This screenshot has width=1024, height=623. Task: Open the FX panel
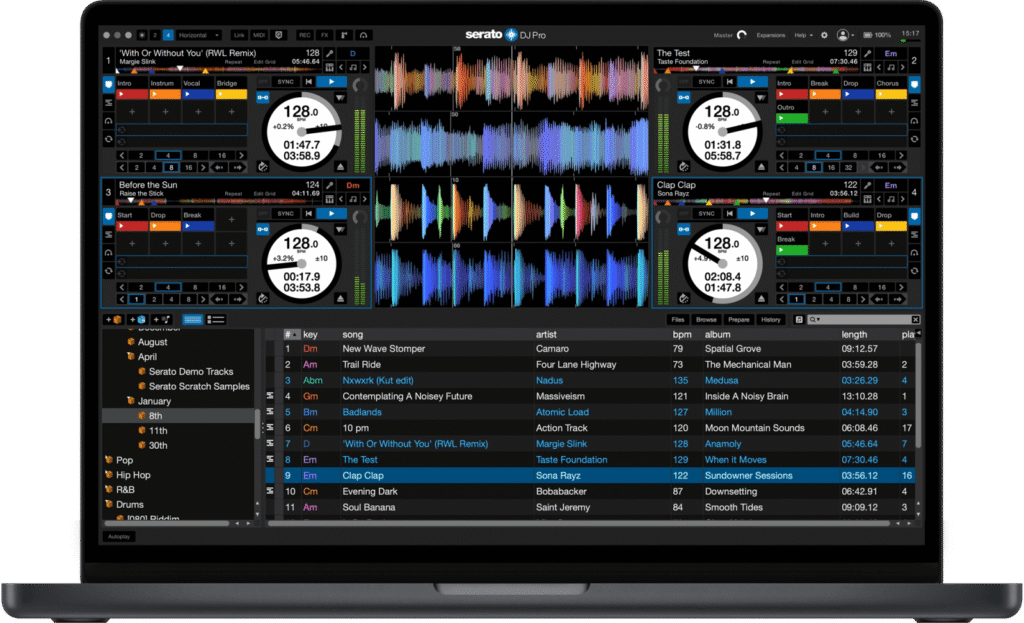click(x=324, y=35)
